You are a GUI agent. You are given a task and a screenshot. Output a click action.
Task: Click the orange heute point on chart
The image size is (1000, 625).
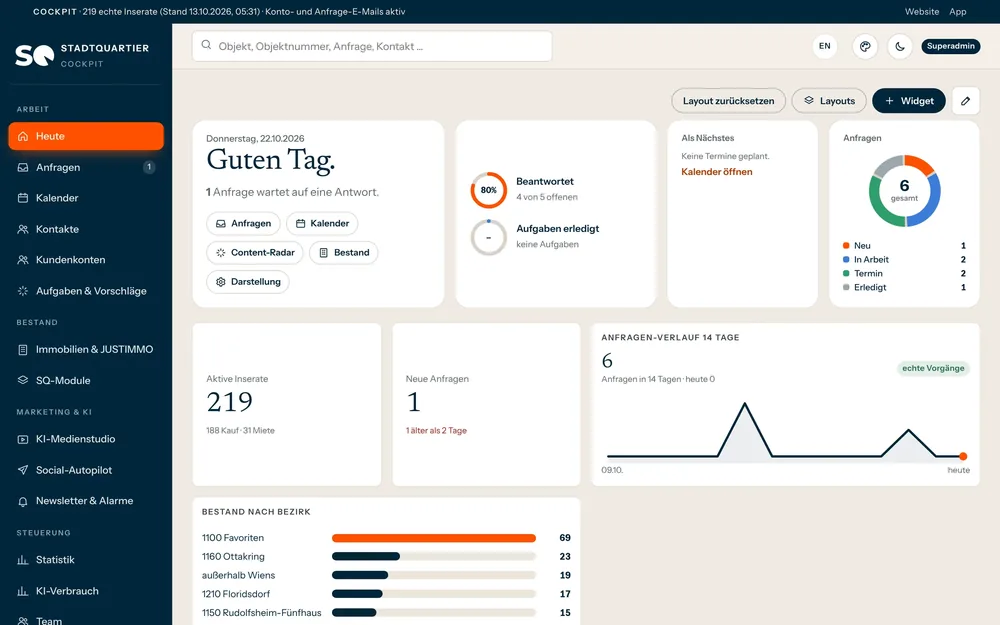click(963, 456)
